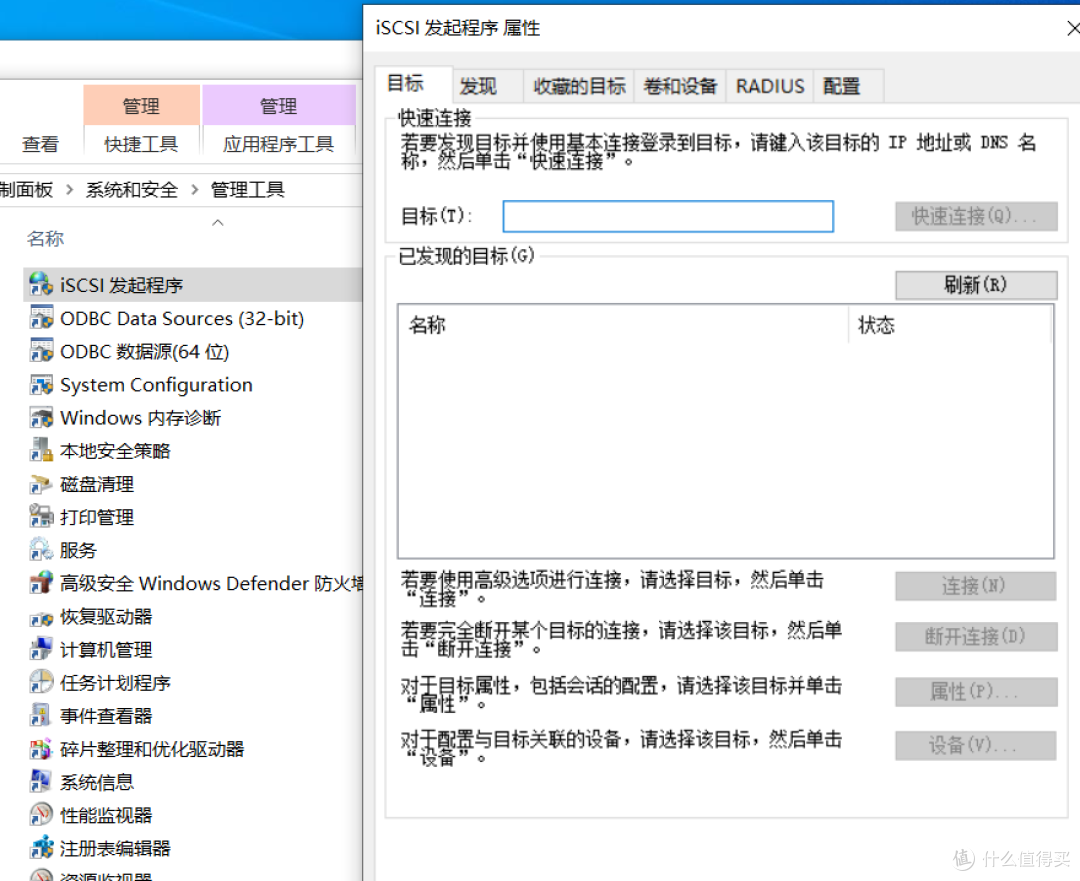Click the 事件查看器 icon

point(41,716)
